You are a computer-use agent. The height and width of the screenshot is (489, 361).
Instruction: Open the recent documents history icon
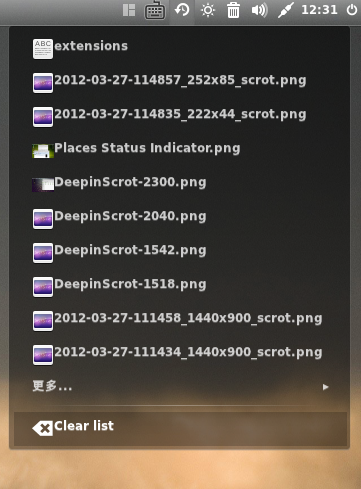pos(182,10)
